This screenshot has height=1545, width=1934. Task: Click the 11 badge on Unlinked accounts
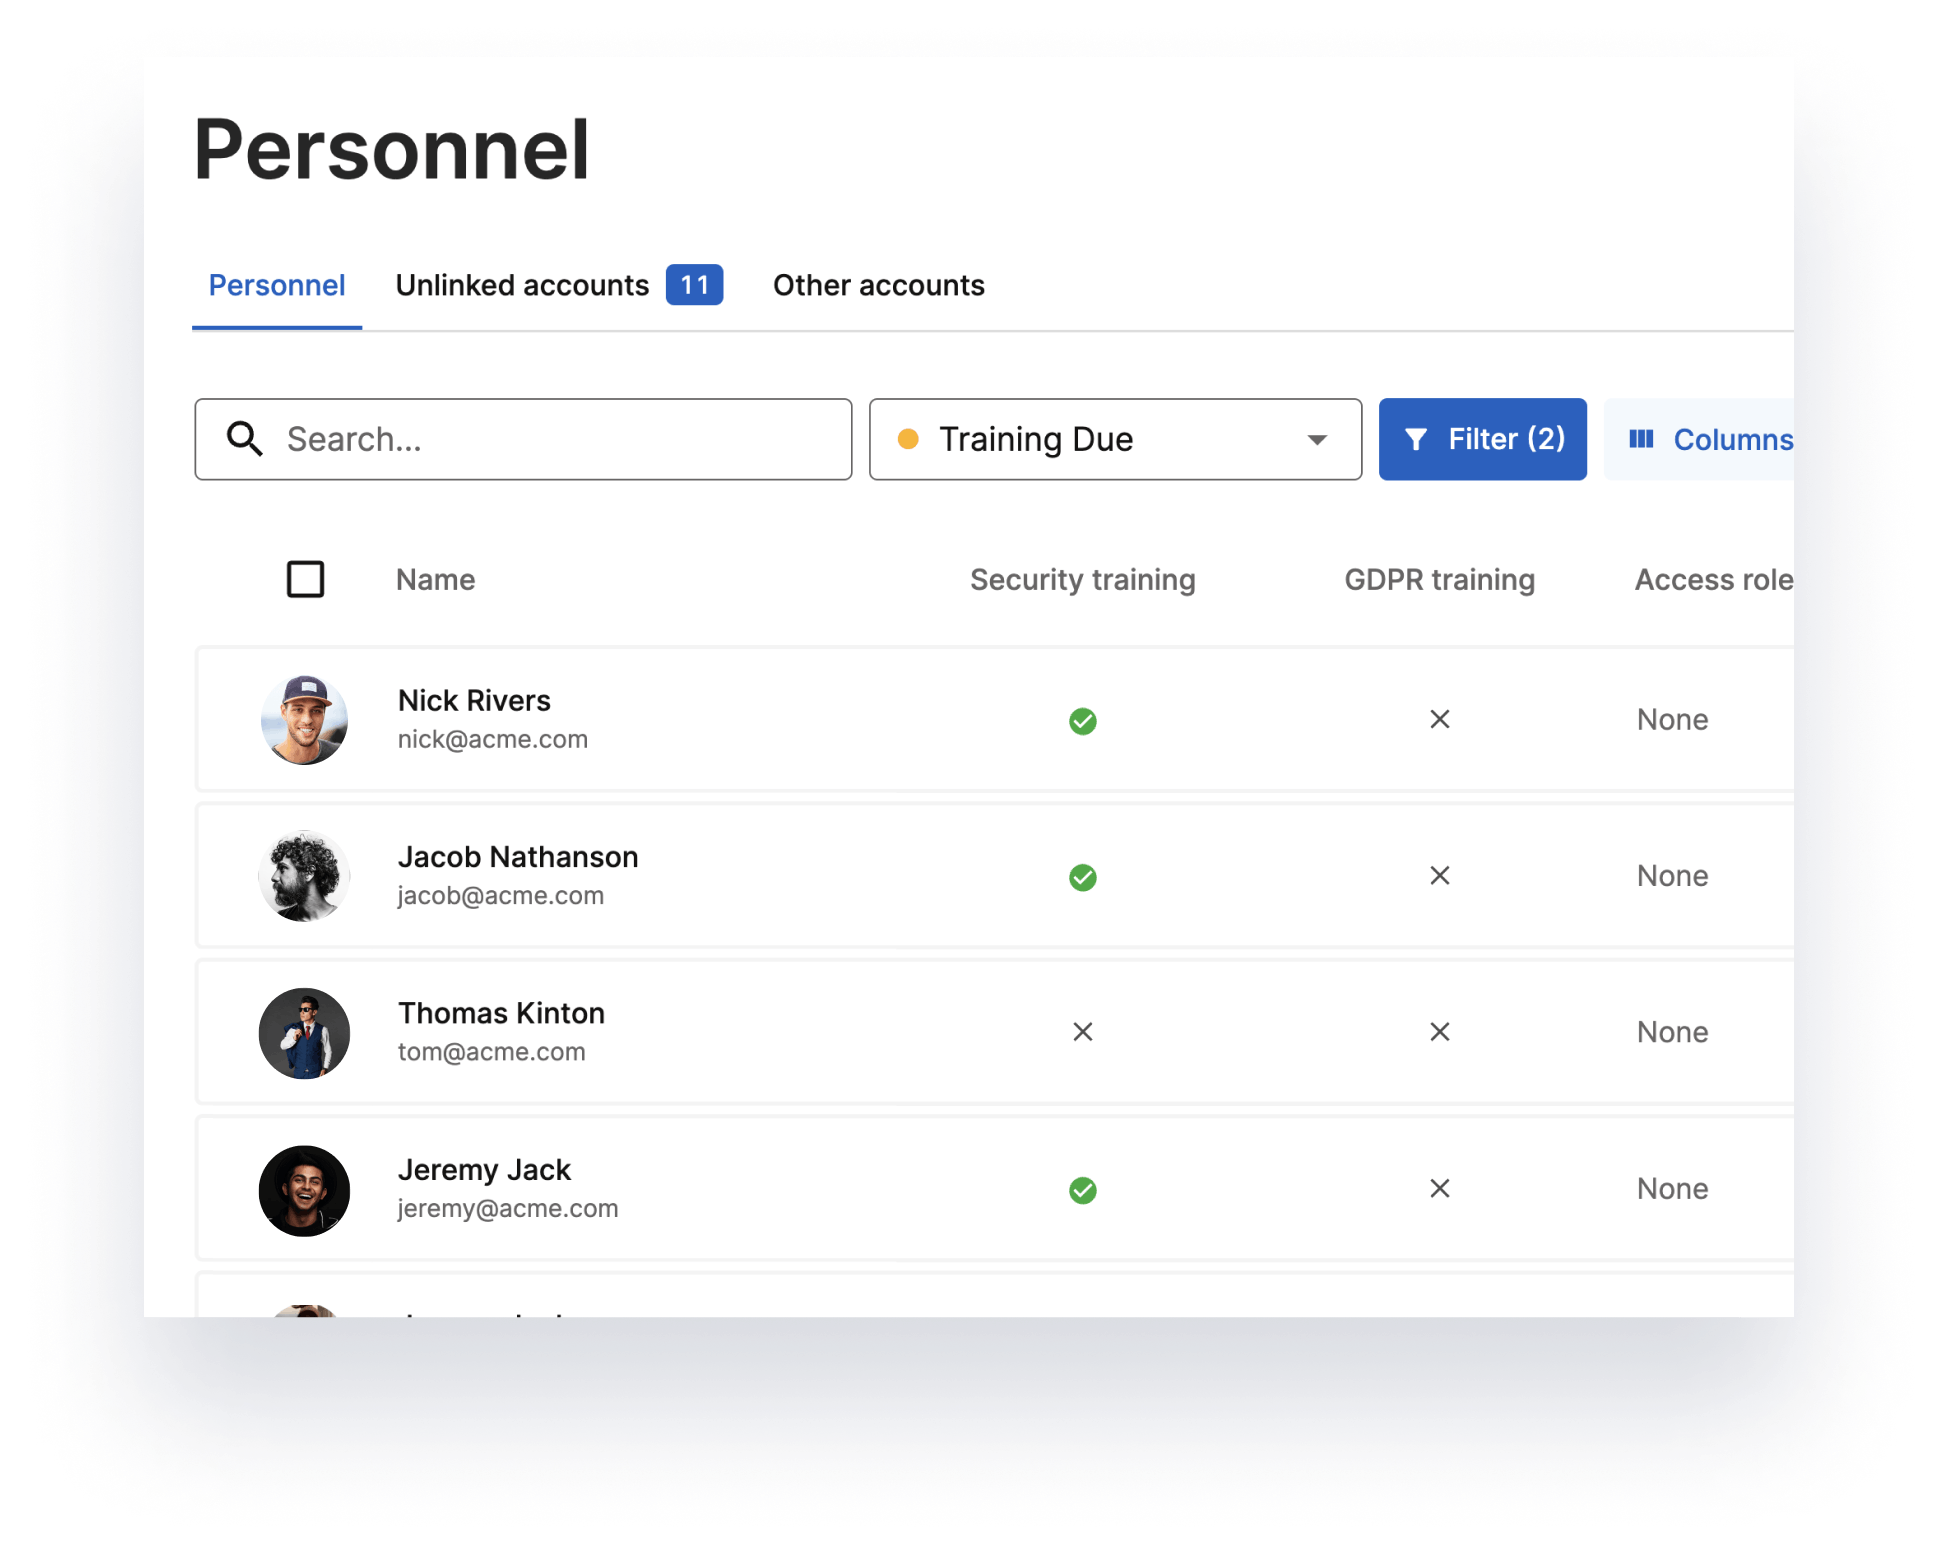pyautogui.click(x=694, y=285)
